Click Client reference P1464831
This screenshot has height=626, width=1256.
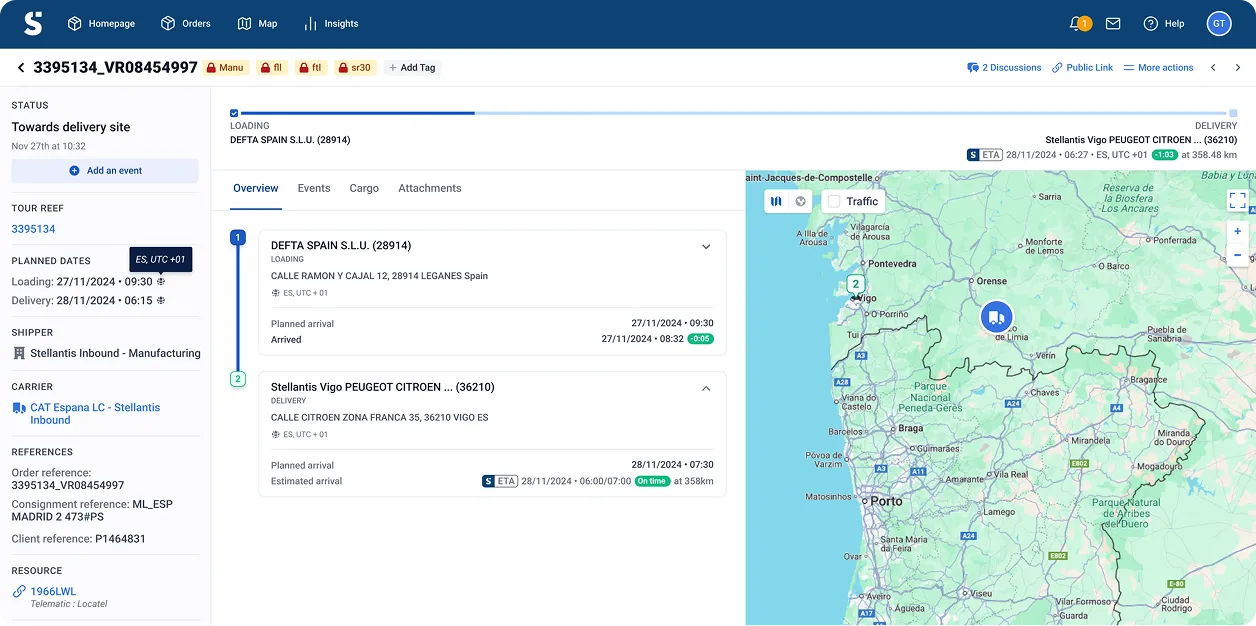(78, 539)
